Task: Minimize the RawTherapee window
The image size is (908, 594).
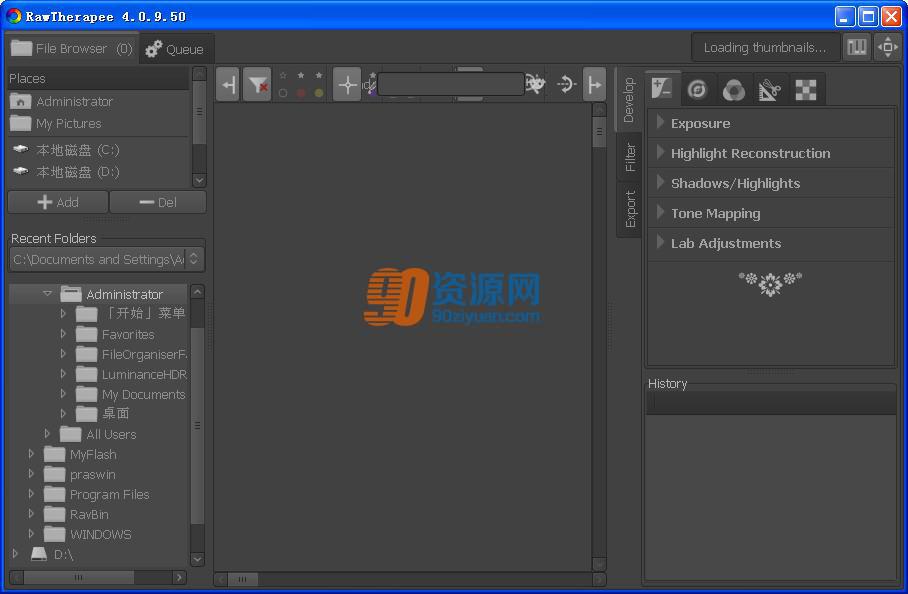Action: [845, 16]
